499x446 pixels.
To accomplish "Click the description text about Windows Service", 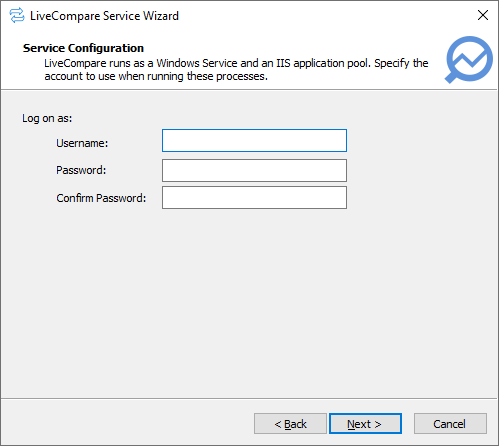I will click(x=236, y=70).
